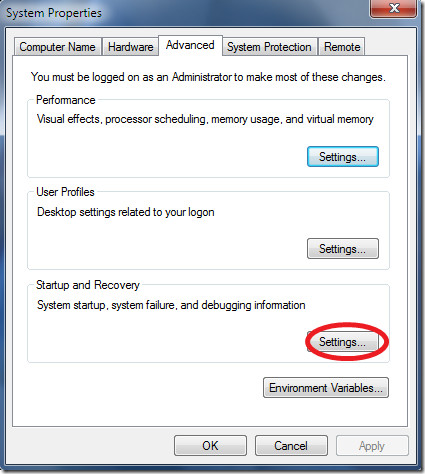This screenshot has height=474, width=425.
Task: Switch to the Remote tab
Action: [342, 47]
